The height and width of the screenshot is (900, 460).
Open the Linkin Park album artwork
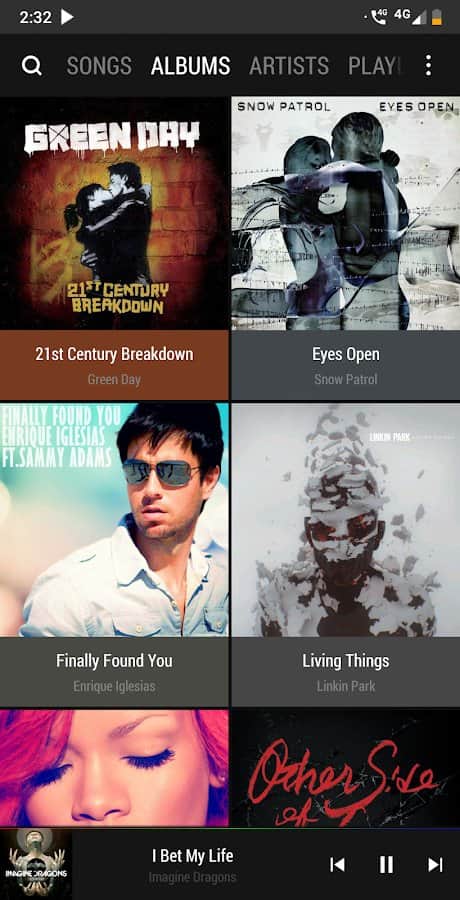346,519
